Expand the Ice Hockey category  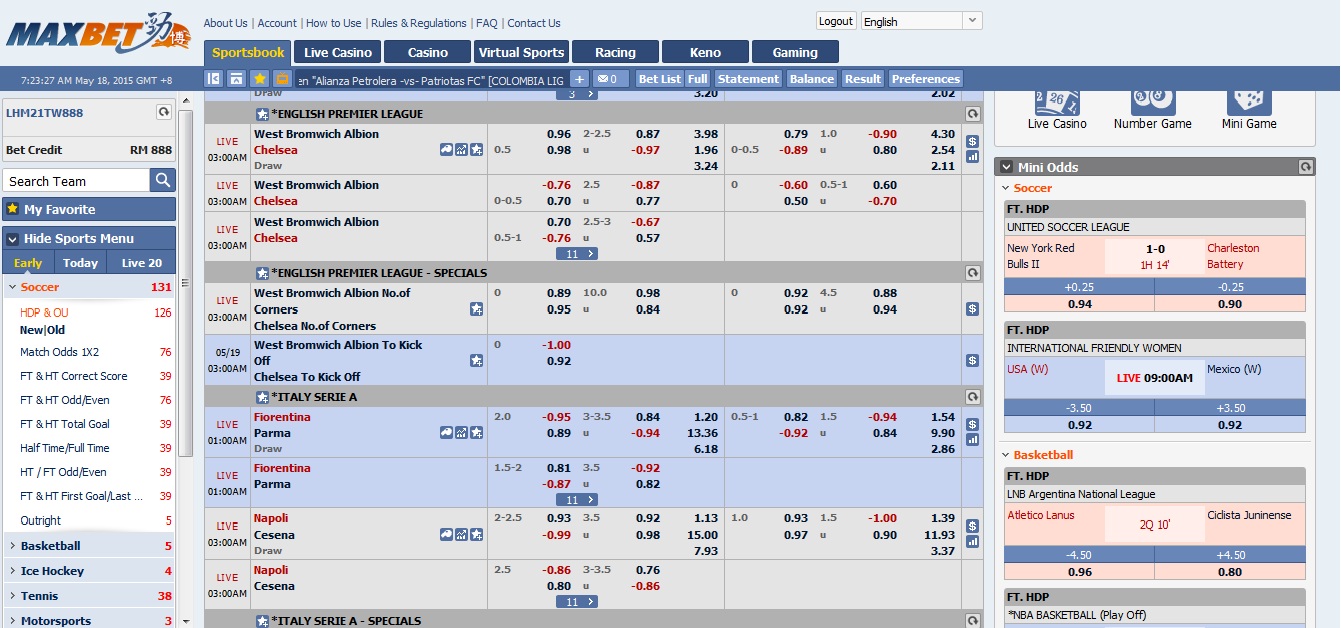[11, 571]
